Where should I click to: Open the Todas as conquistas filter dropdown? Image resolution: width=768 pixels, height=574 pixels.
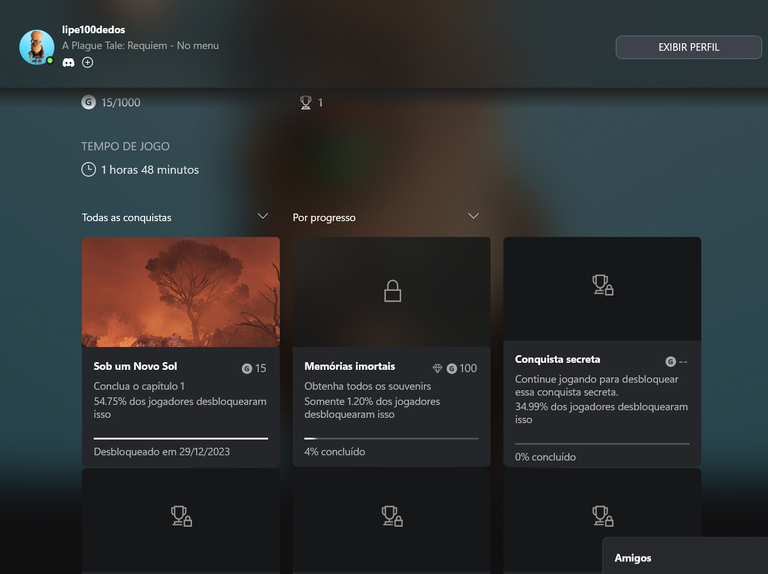tap(175, 217)
